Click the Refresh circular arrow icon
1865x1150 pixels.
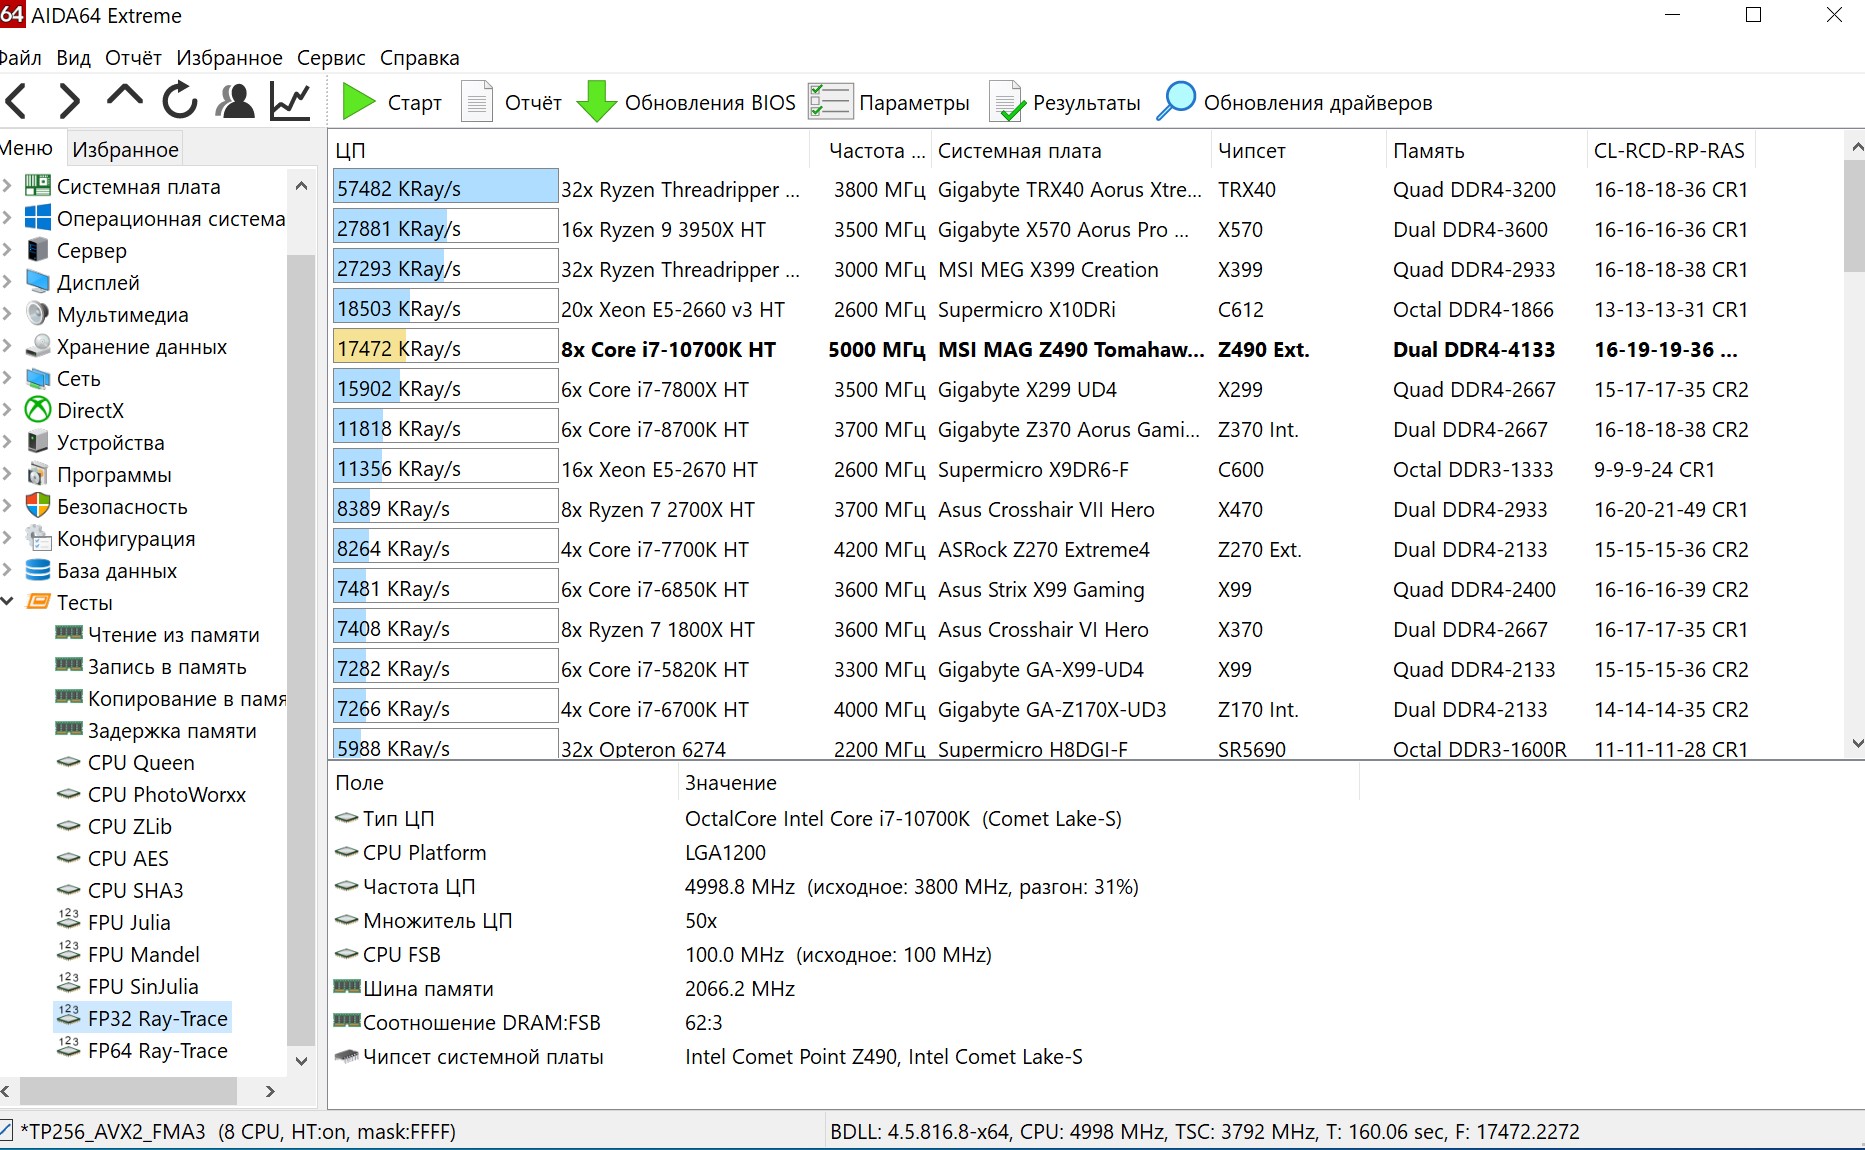pyautogui.click(x=180, y=101)
